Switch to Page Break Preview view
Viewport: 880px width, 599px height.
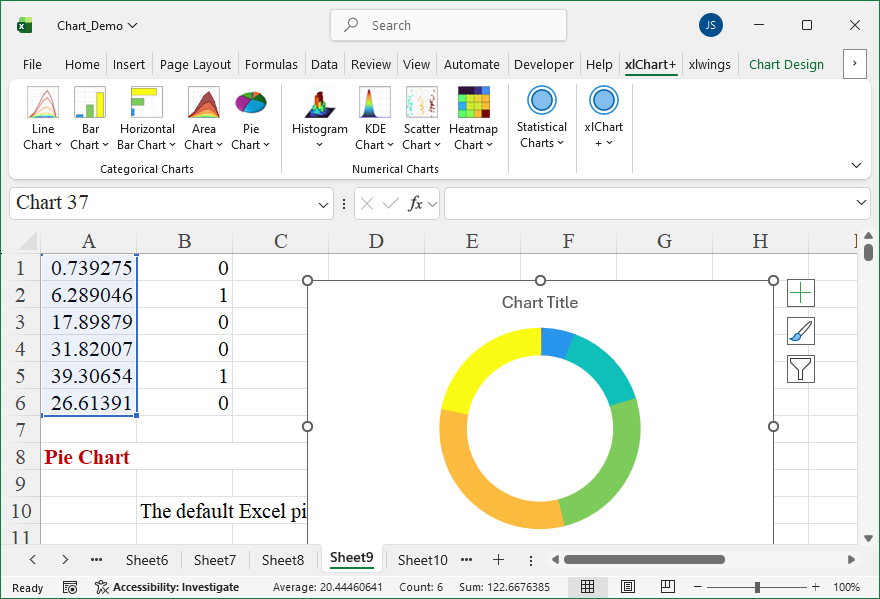pos(666,587)
